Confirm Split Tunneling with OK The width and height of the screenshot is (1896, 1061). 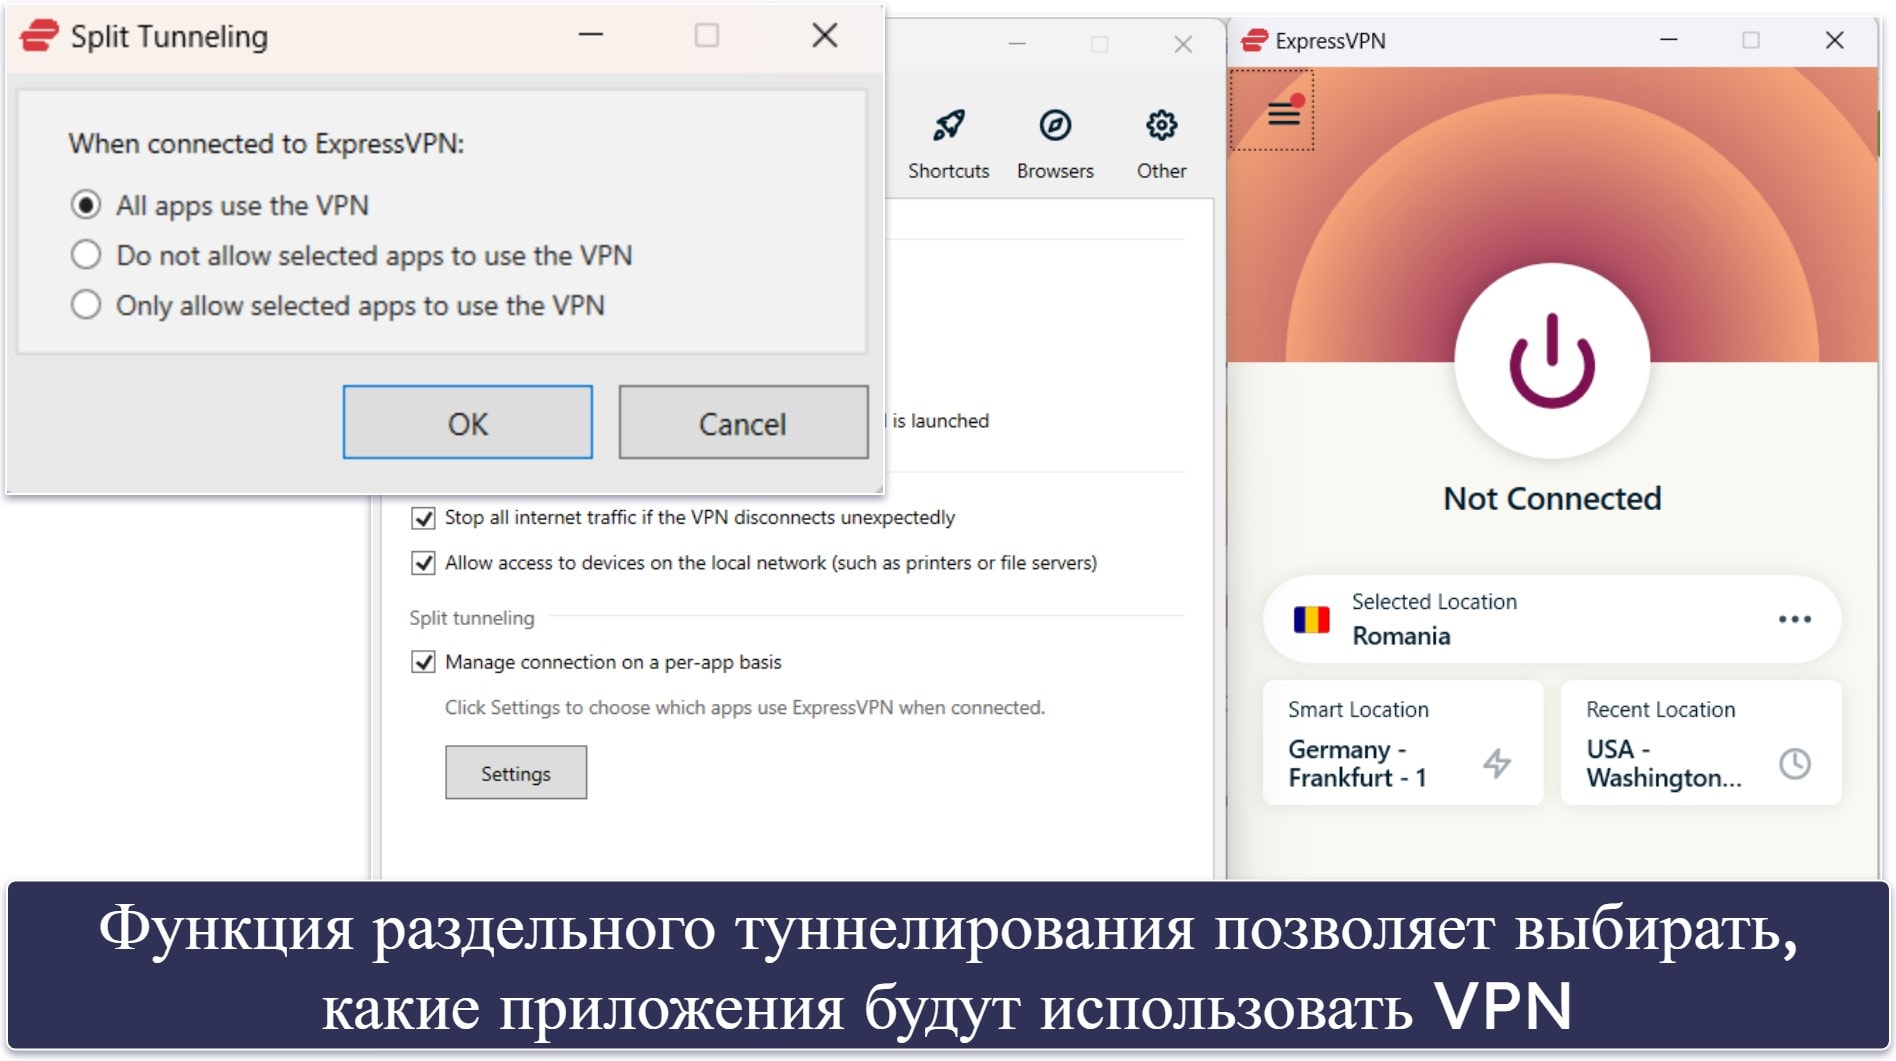click(x=467, y=423)
